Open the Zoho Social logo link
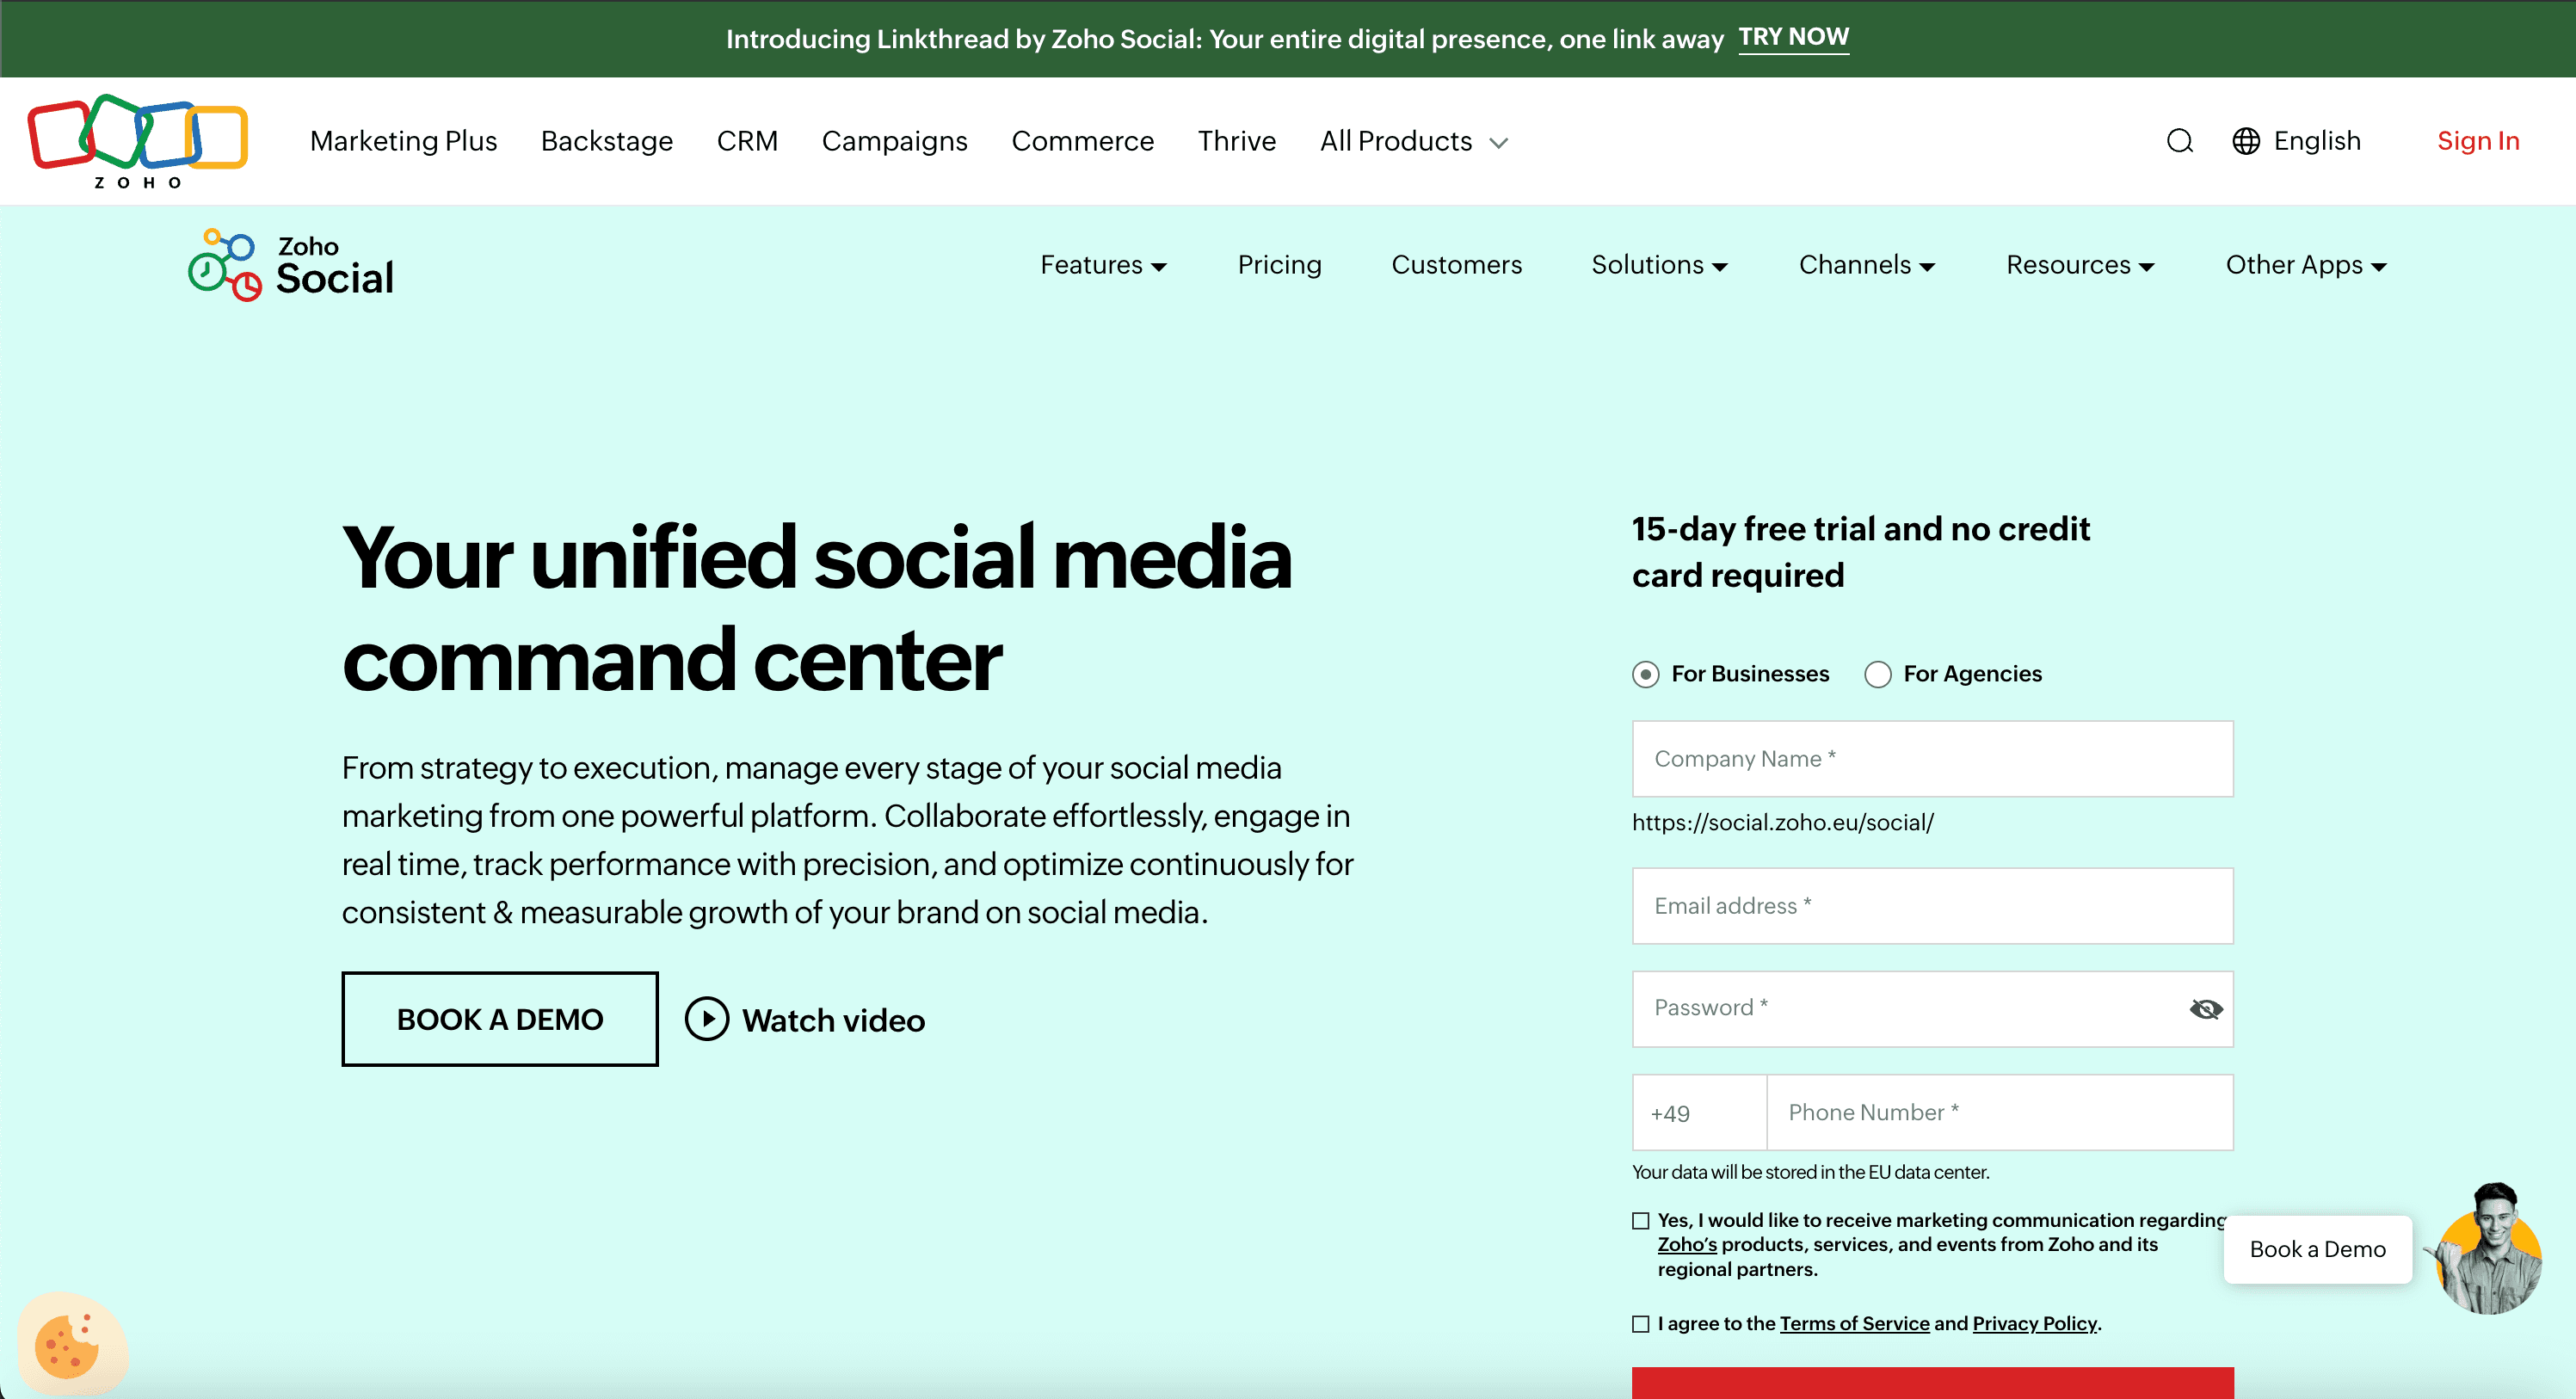 click(291, 265)
